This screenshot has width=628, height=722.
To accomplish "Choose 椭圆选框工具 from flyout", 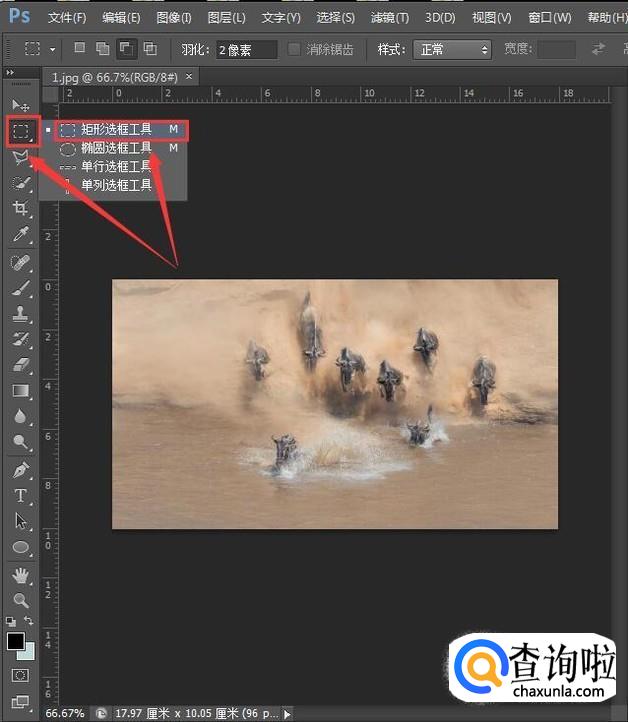I will tap(115, 148).
